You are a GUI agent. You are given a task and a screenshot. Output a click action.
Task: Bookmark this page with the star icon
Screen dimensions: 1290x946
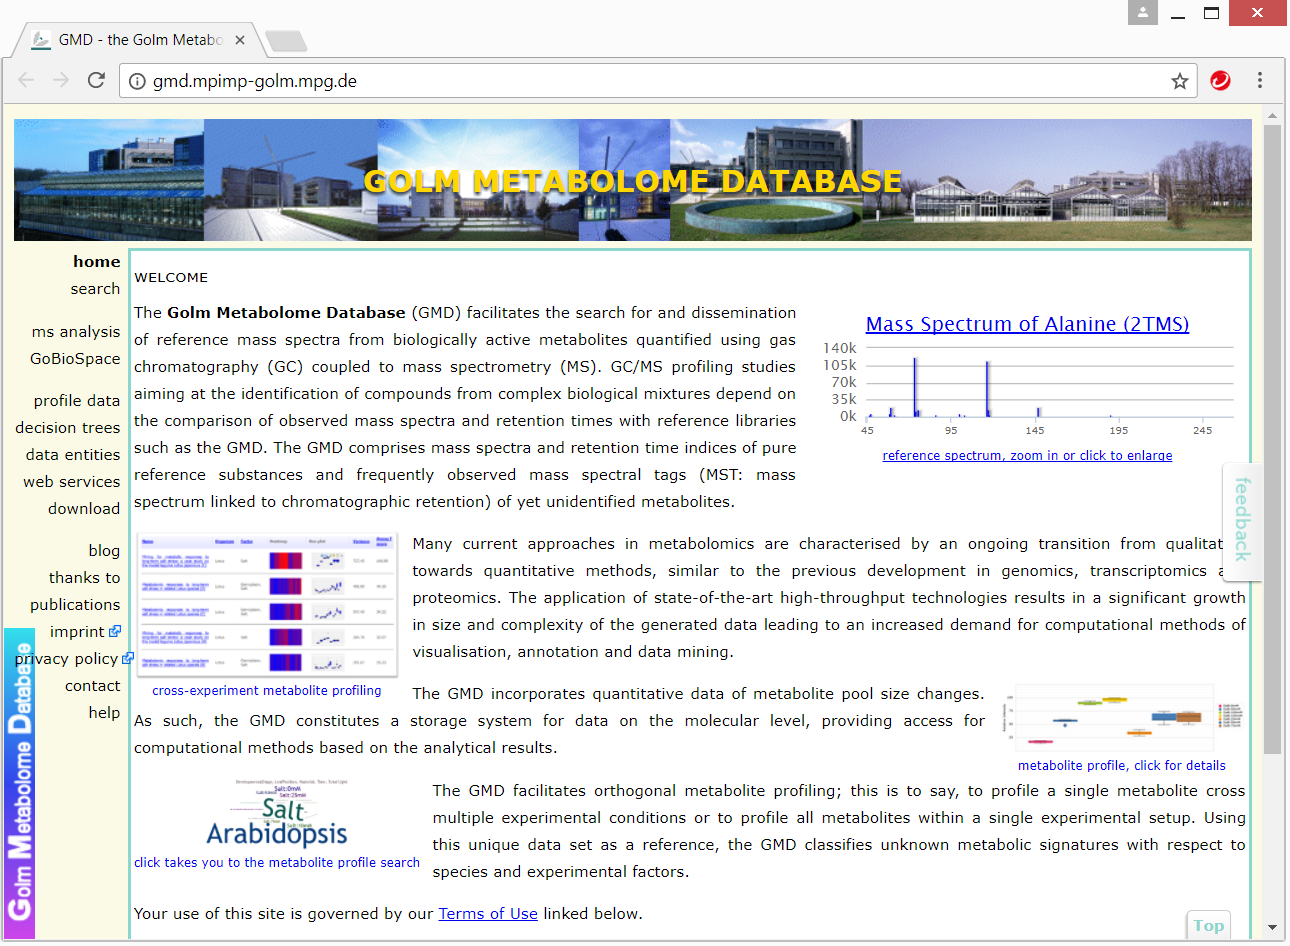[x=1180, y=81]
